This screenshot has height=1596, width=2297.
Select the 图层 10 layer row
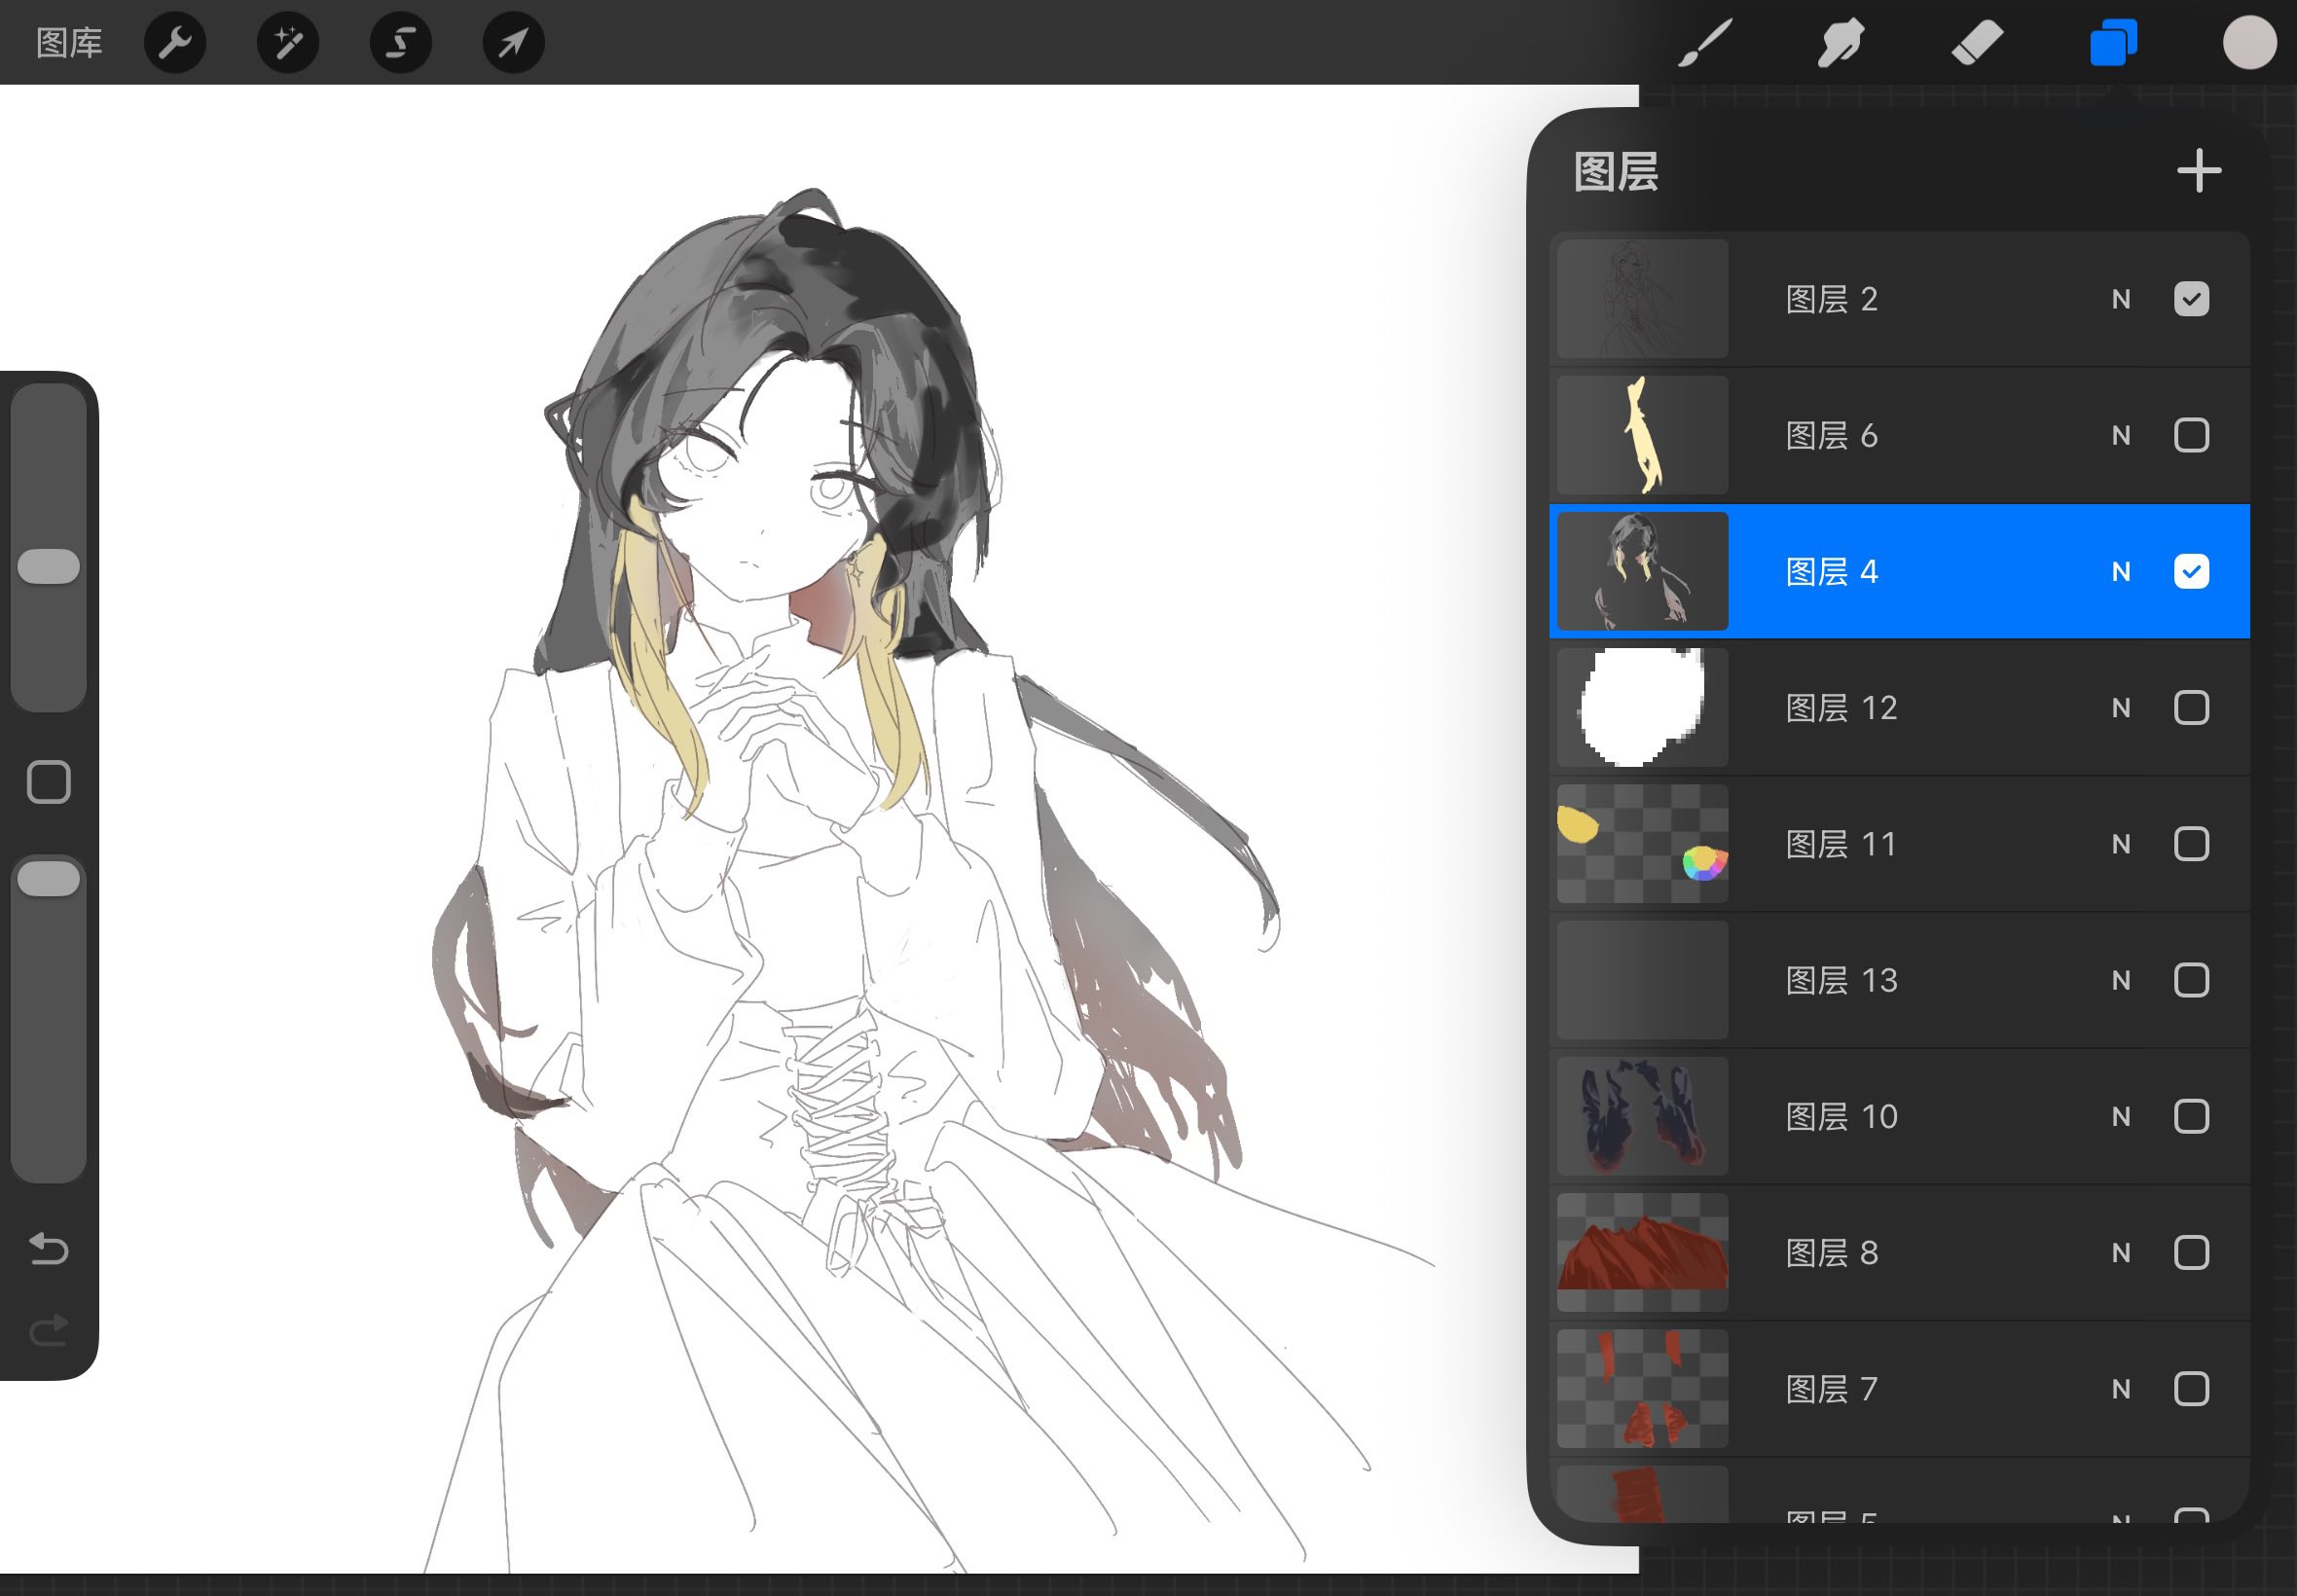coord(1900,1116)
